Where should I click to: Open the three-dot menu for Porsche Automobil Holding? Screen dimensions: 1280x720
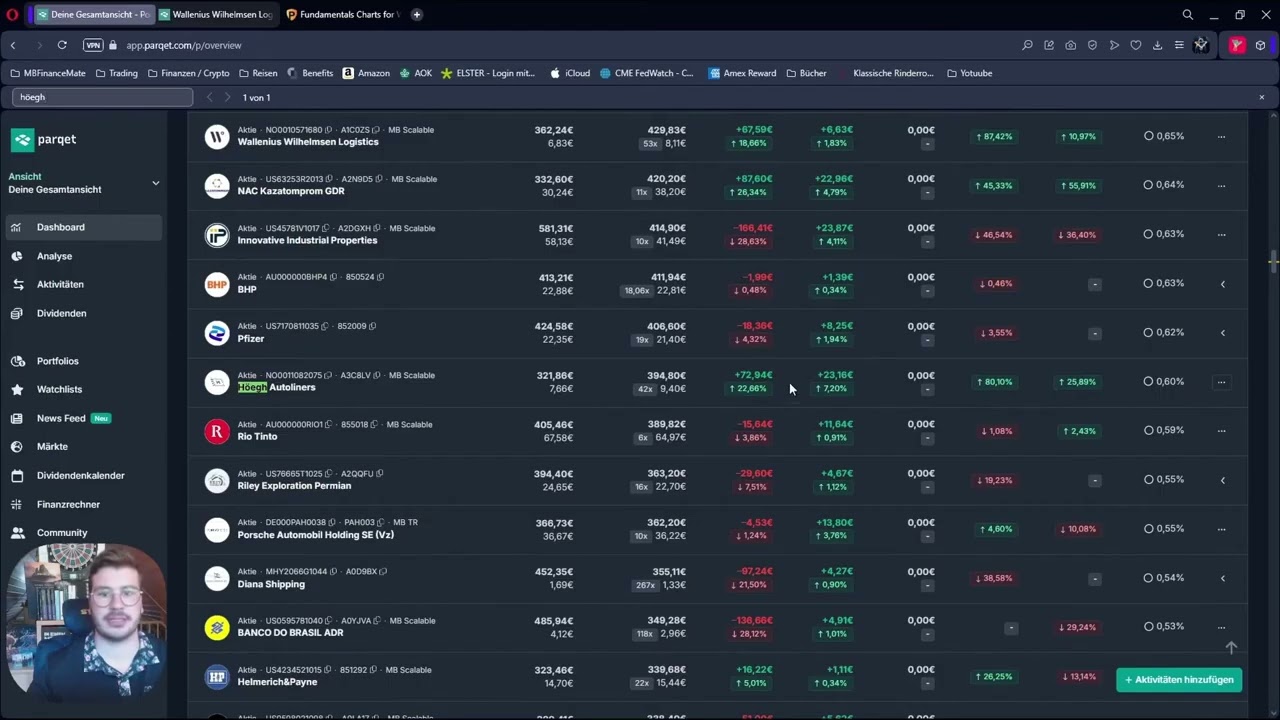1221,529
